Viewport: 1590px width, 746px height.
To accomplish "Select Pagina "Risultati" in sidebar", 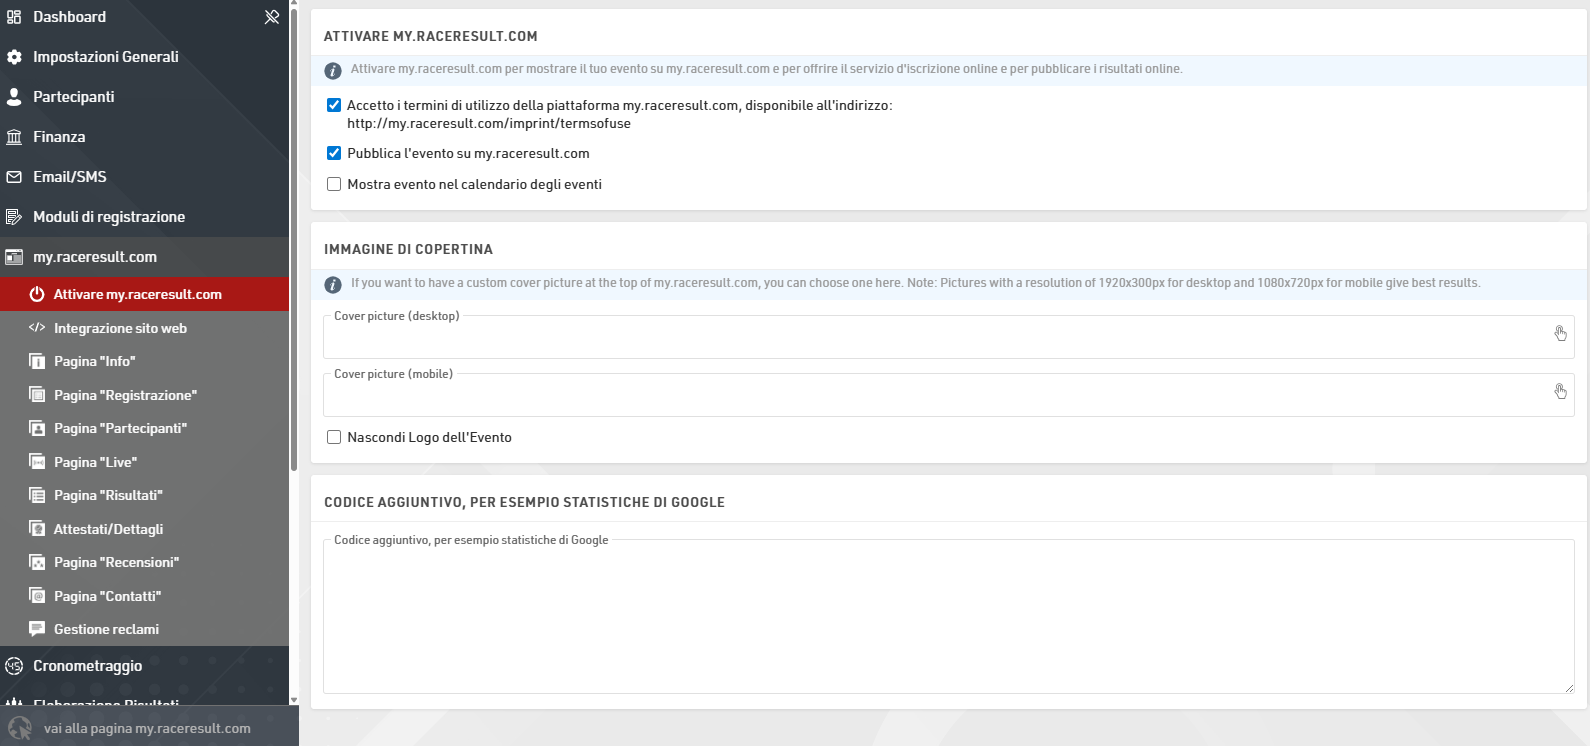I will [108, 495].
